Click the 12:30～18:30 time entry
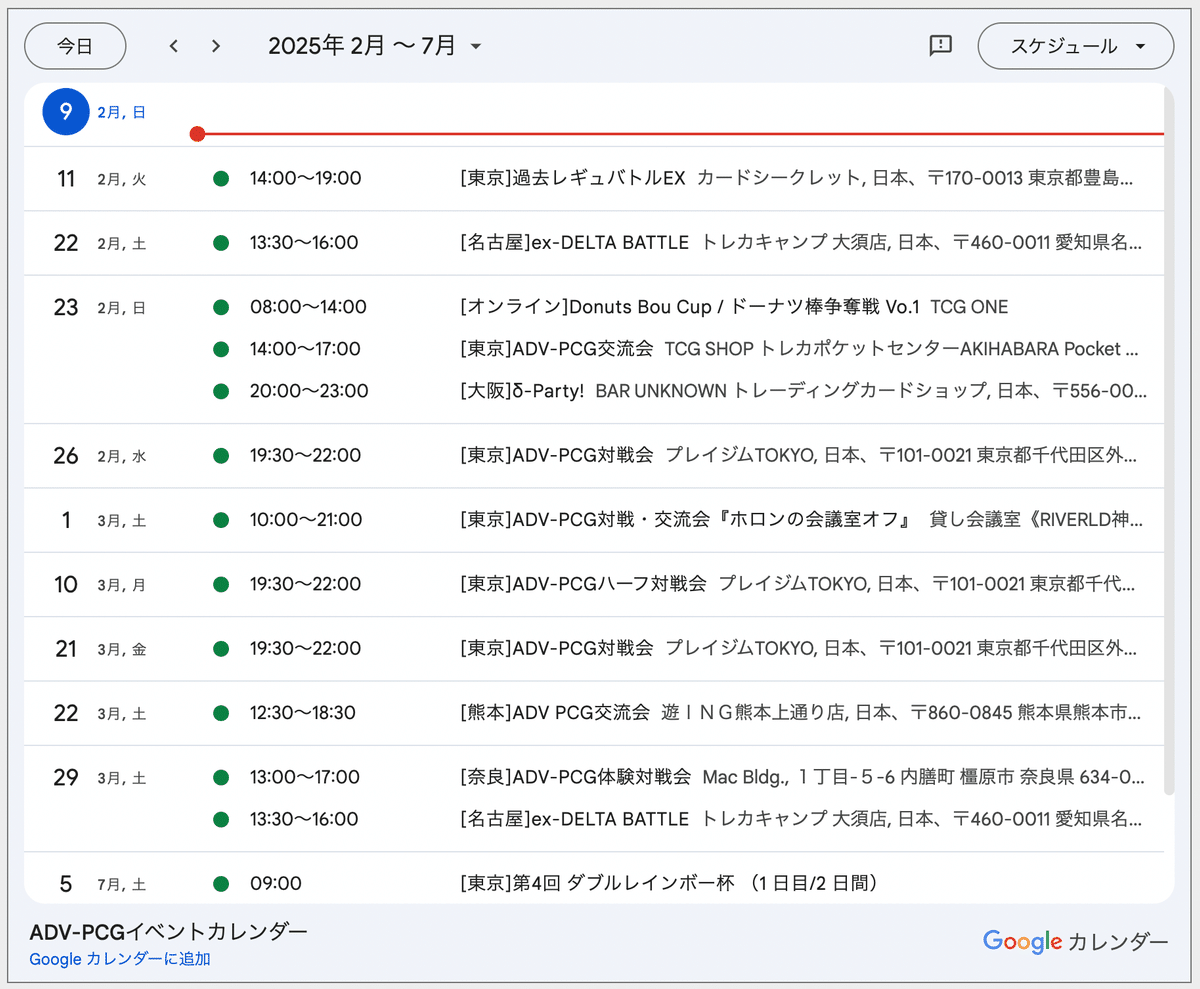 coord(303,713)
